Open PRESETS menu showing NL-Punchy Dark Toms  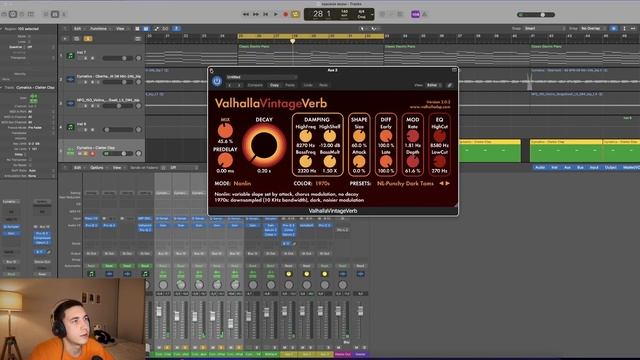click(405, 183)
